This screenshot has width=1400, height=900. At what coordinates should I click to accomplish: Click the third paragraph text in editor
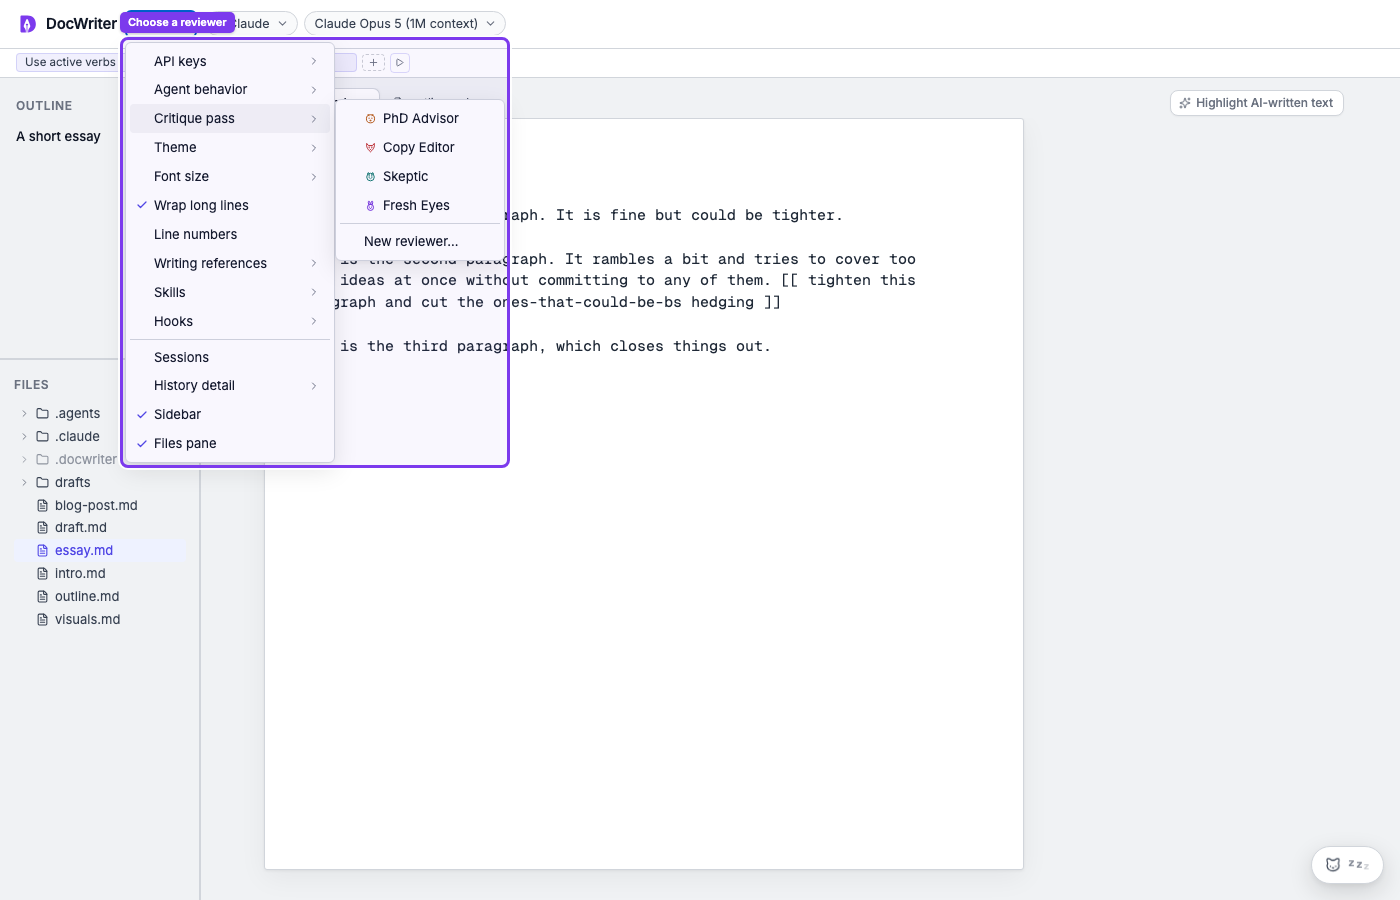click(555, 346)
